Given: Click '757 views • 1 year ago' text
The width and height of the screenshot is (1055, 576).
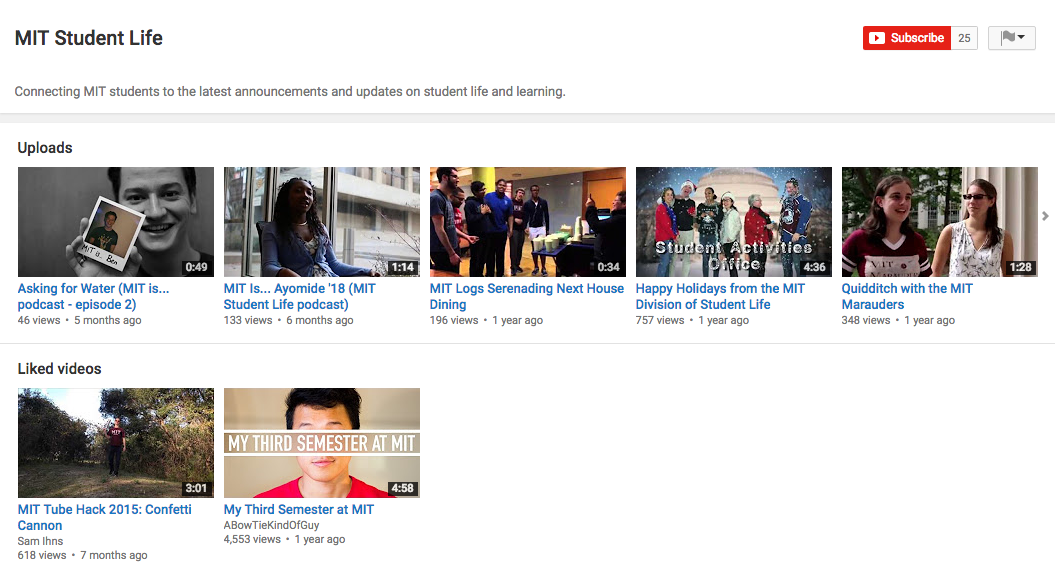Looking at the screenshot, I should [x=692, y=320].
